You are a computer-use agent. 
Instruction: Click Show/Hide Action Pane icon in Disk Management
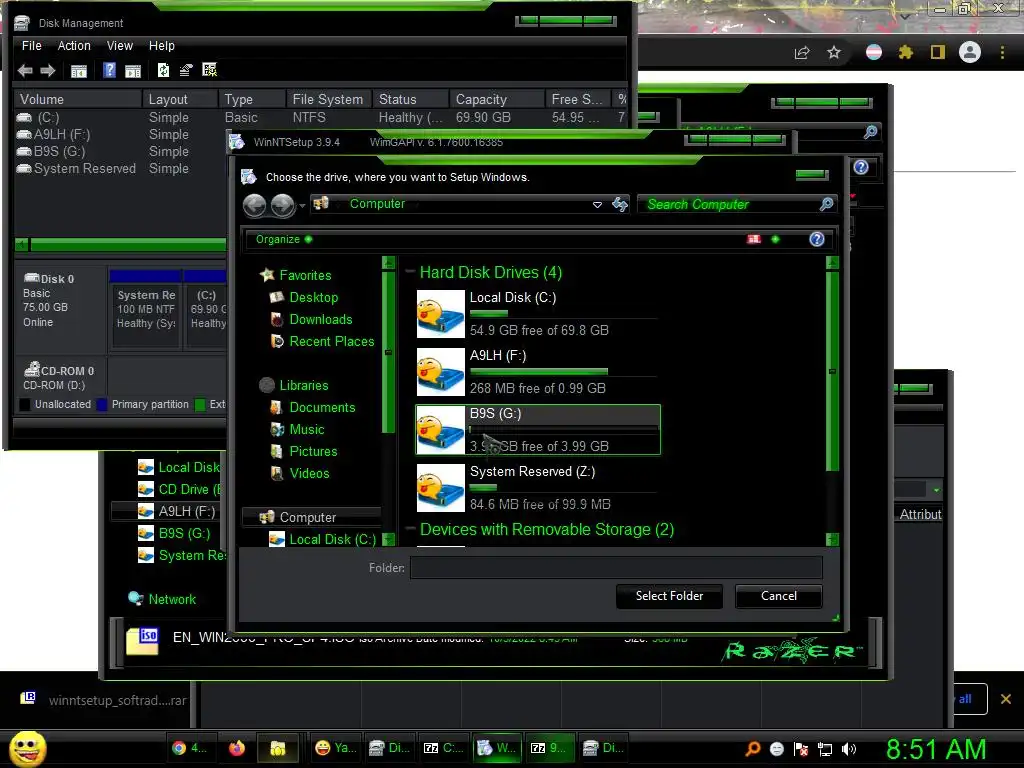[133, 71]
